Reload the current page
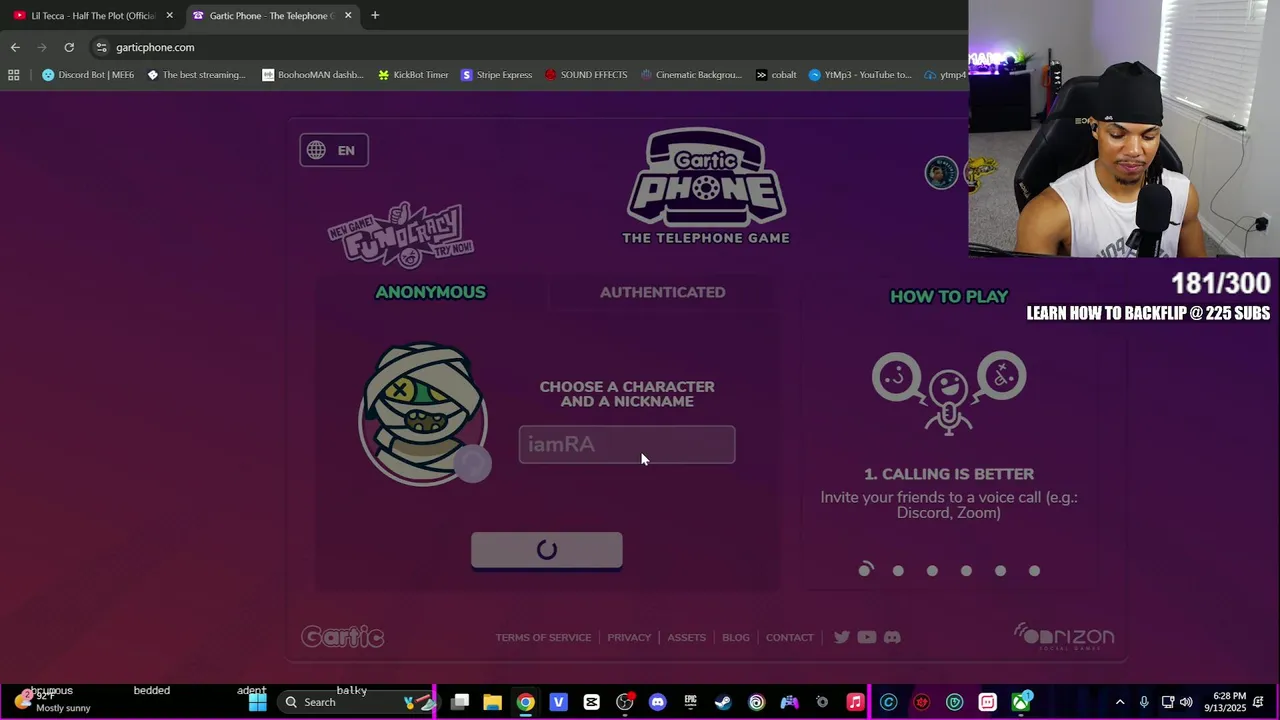 click(69, 47)
